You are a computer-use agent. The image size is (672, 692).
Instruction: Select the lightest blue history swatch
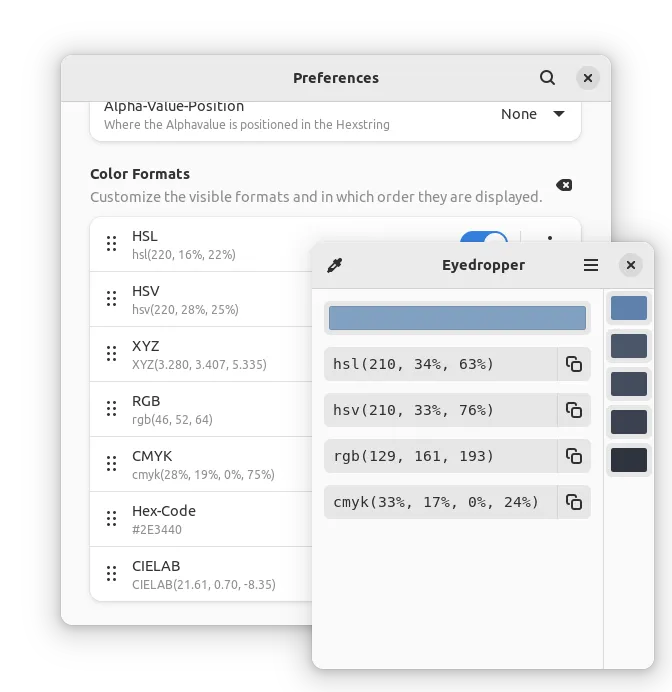(x=629, y=308)
